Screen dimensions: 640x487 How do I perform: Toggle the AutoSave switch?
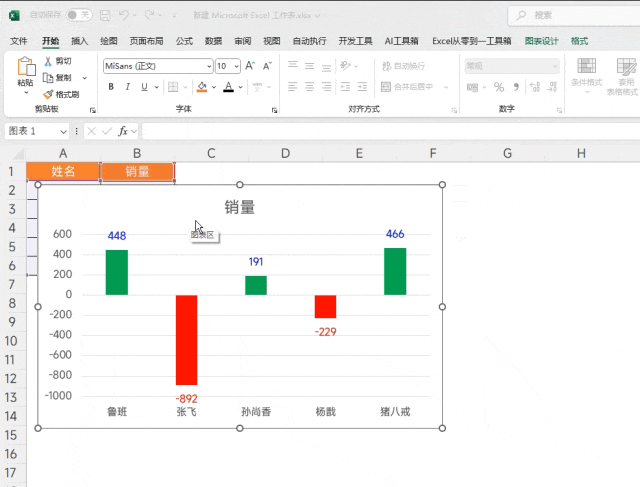point(79,15)
